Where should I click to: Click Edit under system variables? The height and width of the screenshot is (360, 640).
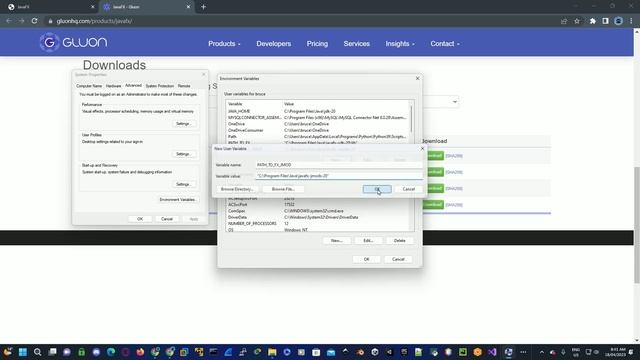[368, 240]
